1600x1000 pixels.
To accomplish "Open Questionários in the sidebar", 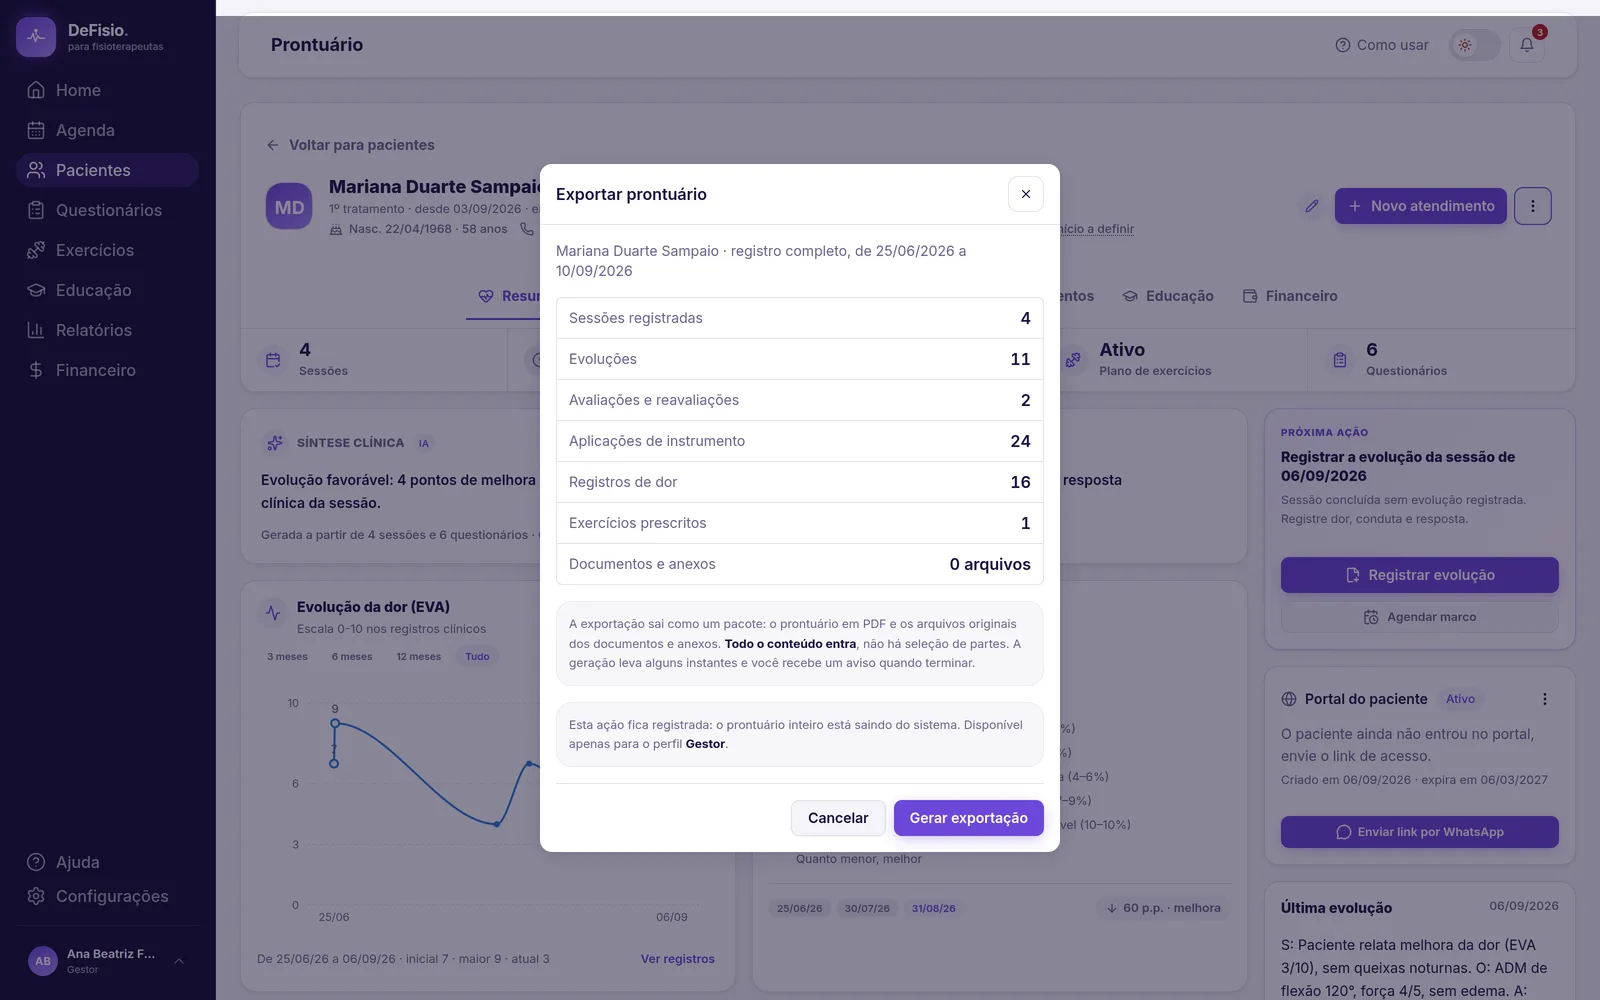I will (107, 210).
